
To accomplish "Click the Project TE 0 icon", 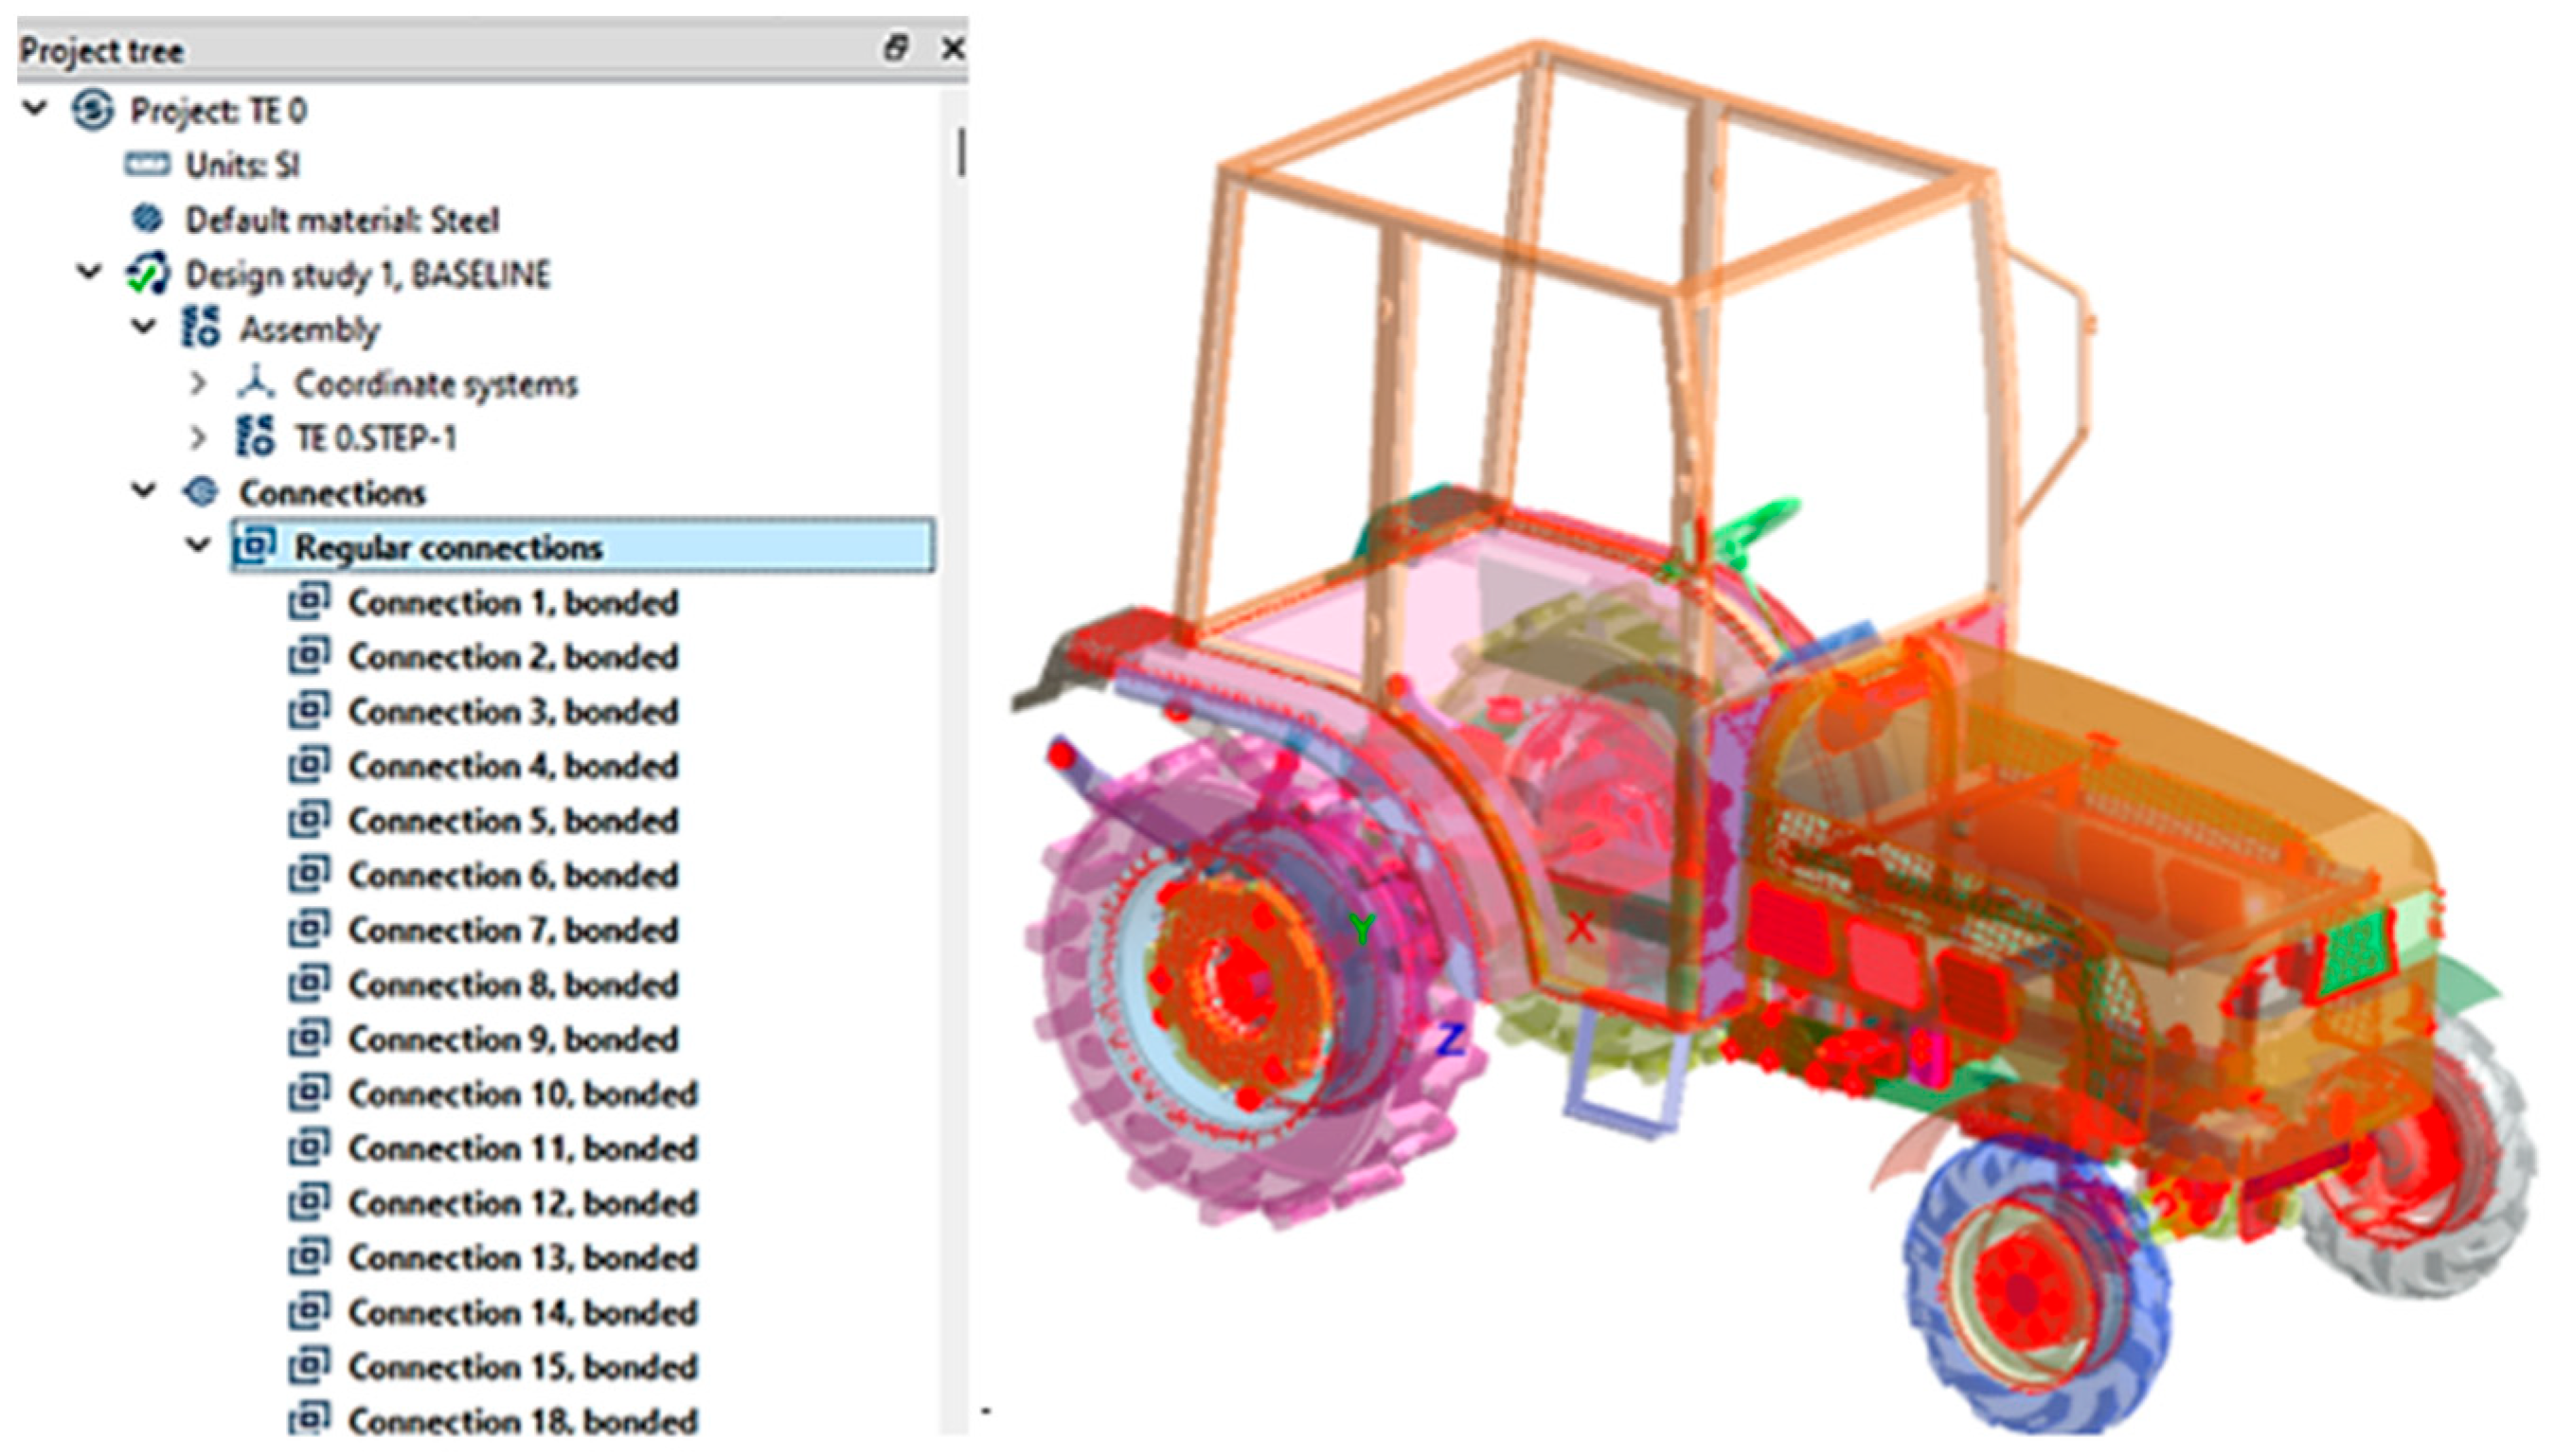I will [92, 109].
